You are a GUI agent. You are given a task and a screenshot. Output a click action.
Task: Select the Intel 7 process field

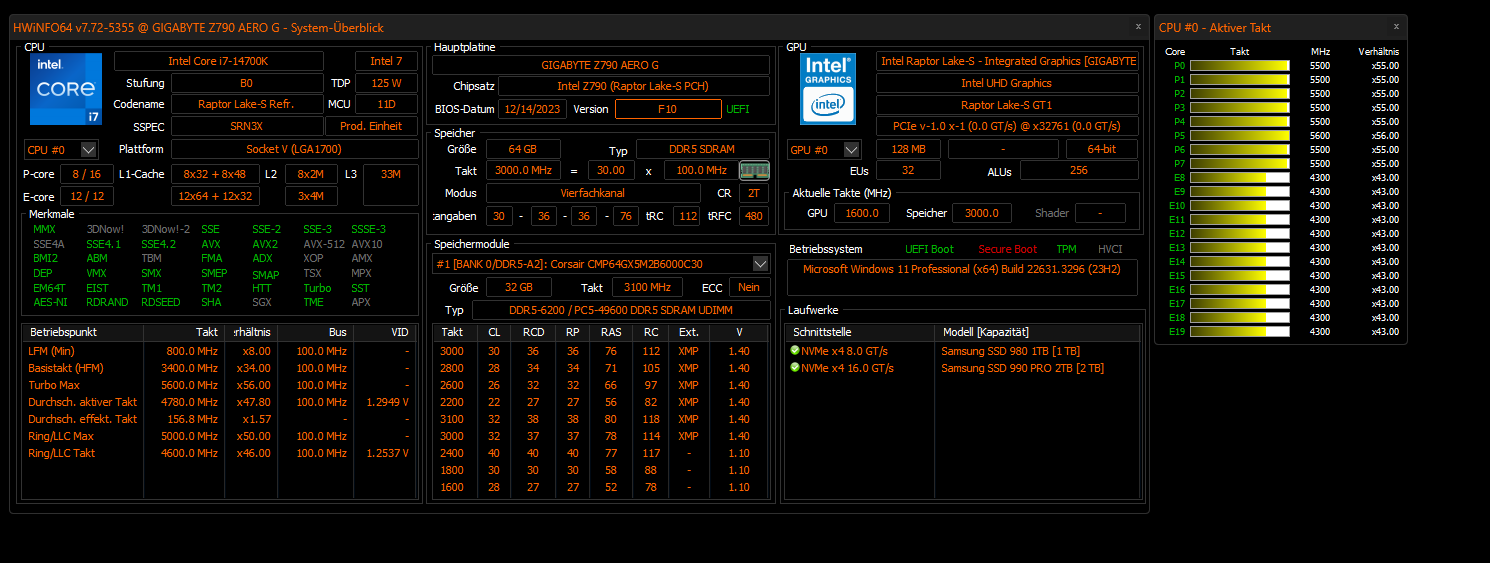387,61
